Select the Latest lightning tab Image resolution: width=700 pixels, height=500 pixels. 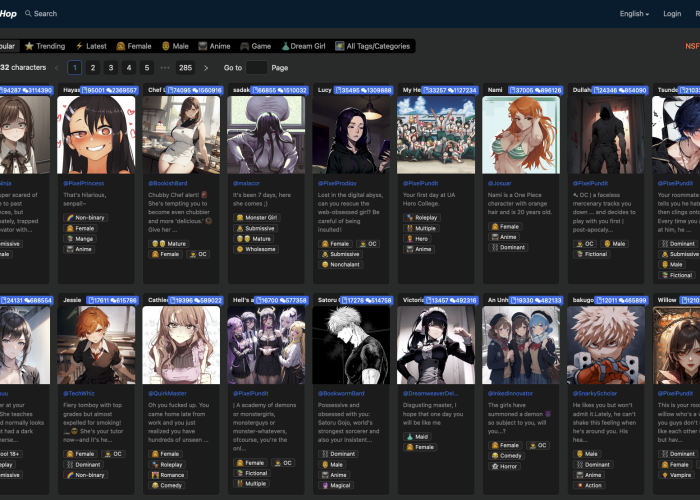(91, 46)
